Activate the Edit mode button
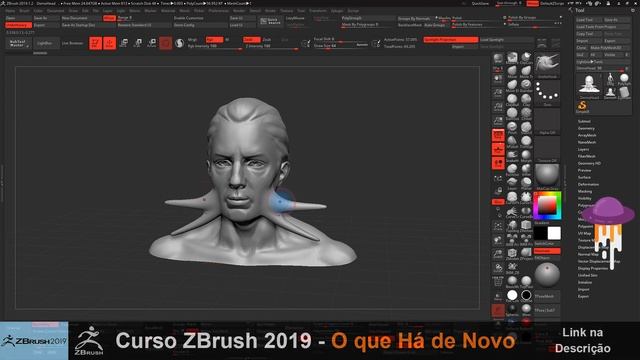This screenshot has height=360, width=640. pos(96,43)
